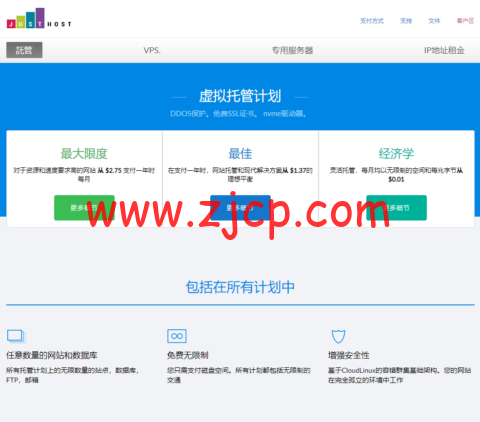
Task: Click the FTP, 邮箱 description paragraph
Action: [x=72, y=375]
